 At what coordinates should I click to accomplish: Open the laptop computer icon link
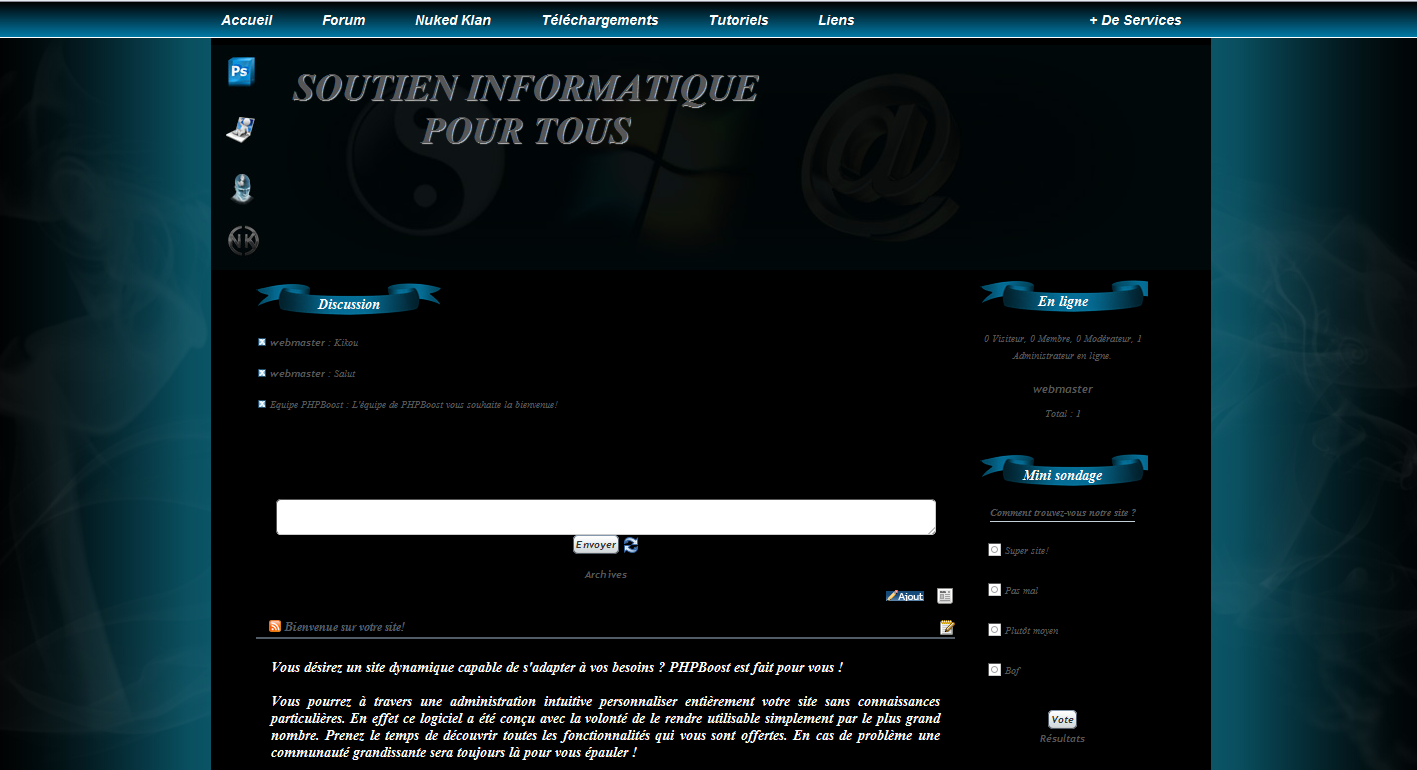point(241,130)
